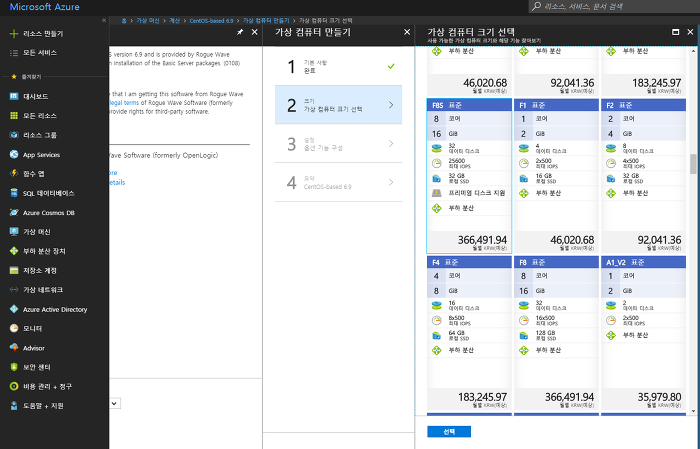Open 리소스 그룹 icon
Screen dimensions: 700x449
14,135
